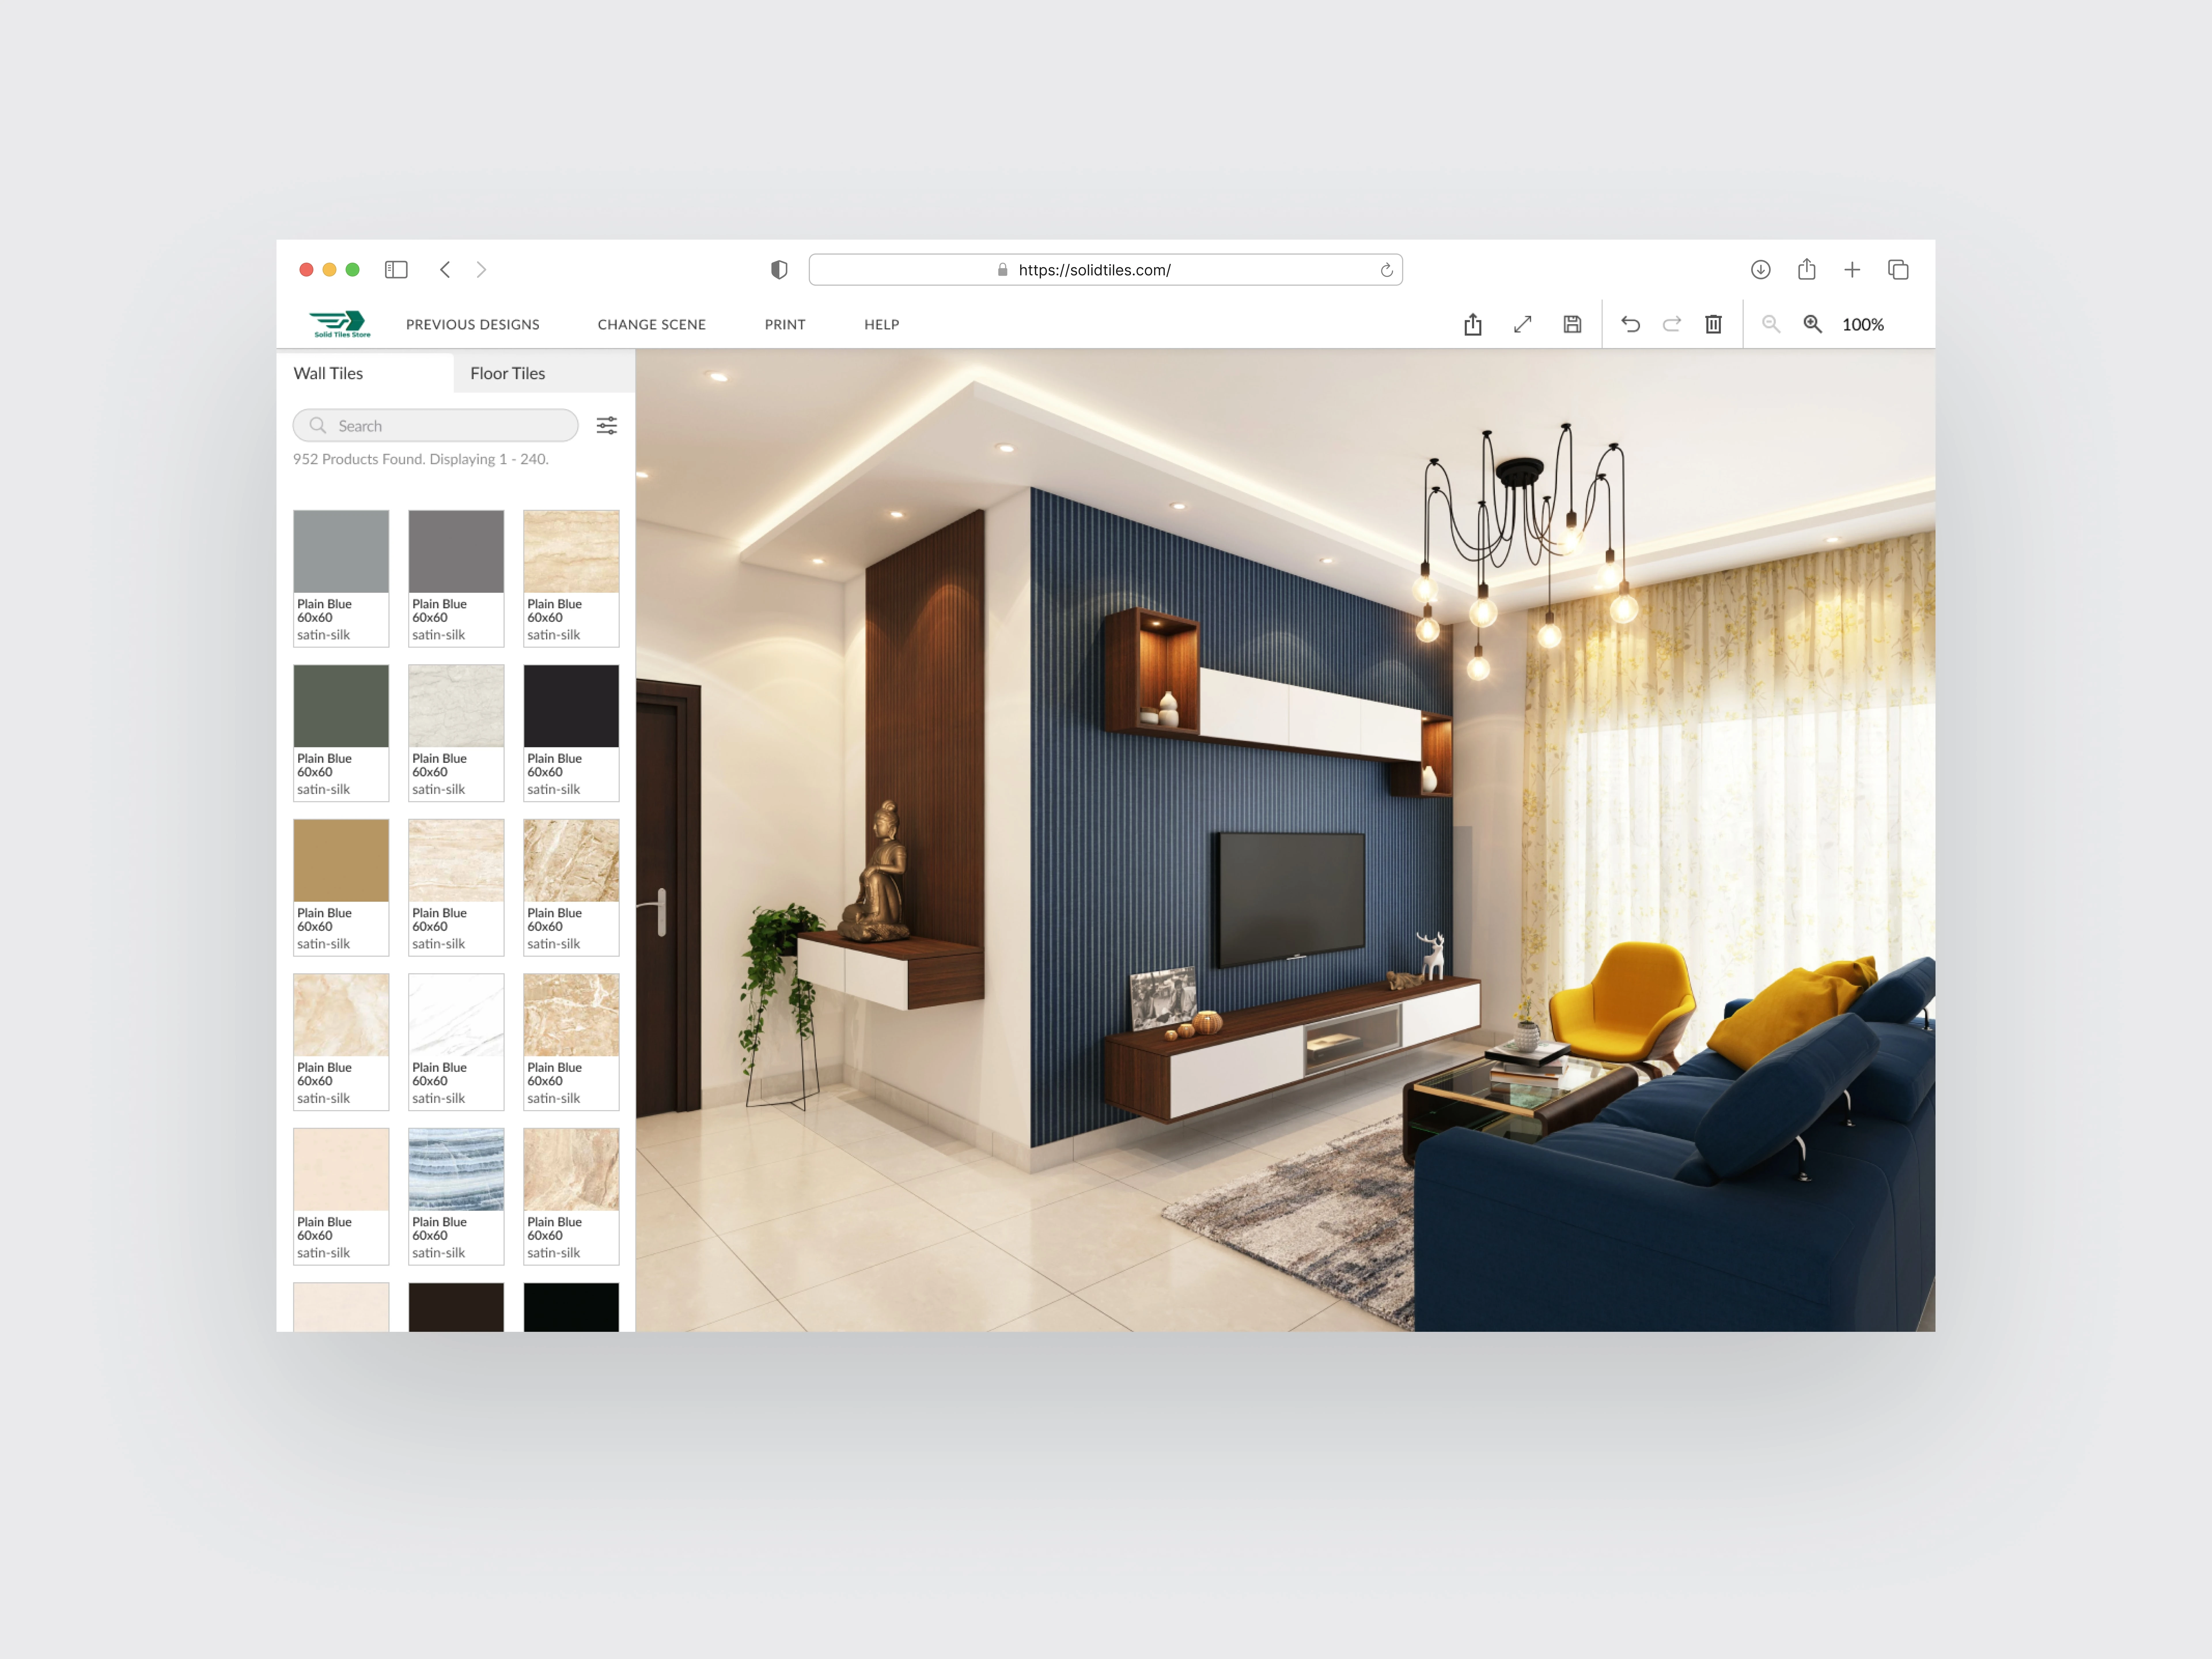Select the black tile in second row
2212x1659 pixels.
coord(571,706)
